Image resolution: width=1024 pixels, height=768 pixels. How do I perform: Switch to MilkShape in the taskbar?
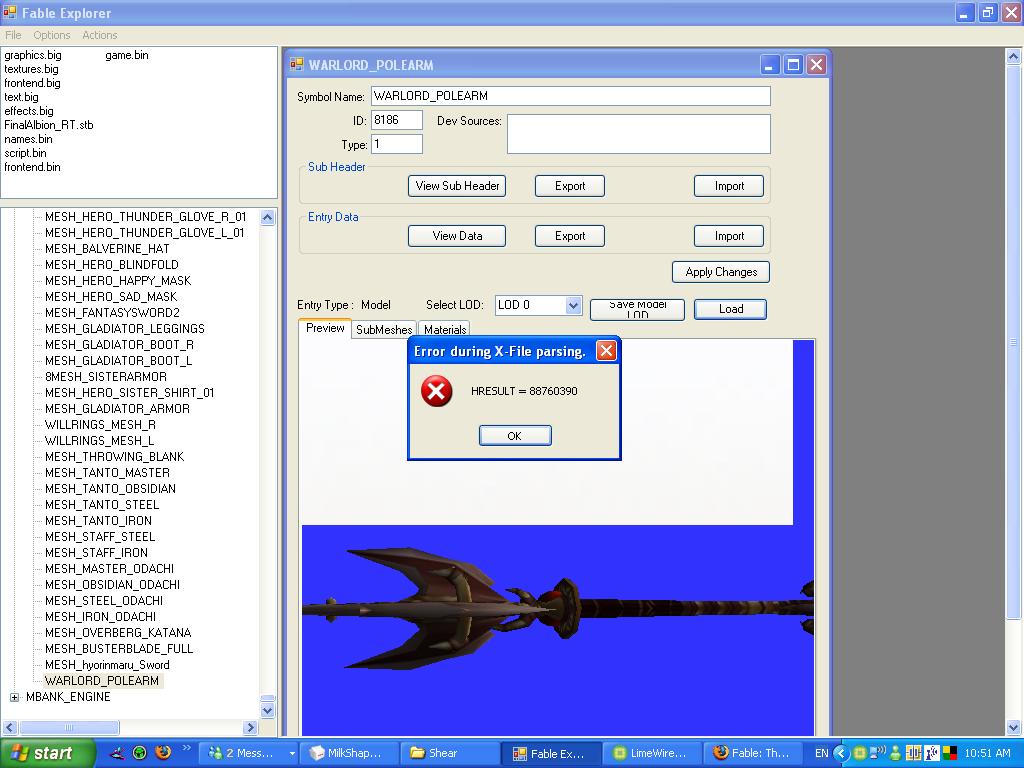[x=346, y=753]
